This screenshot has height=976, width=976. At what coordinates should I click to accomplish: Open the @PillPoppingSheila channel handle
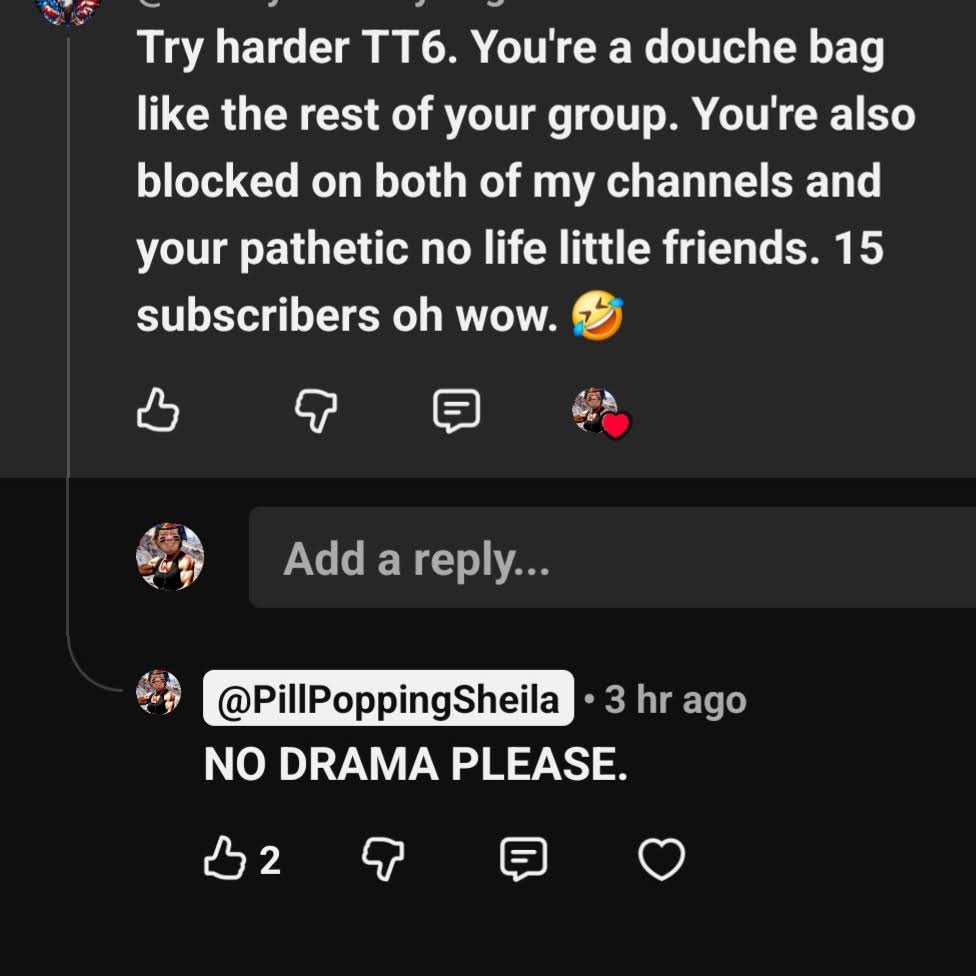[388, 698]
